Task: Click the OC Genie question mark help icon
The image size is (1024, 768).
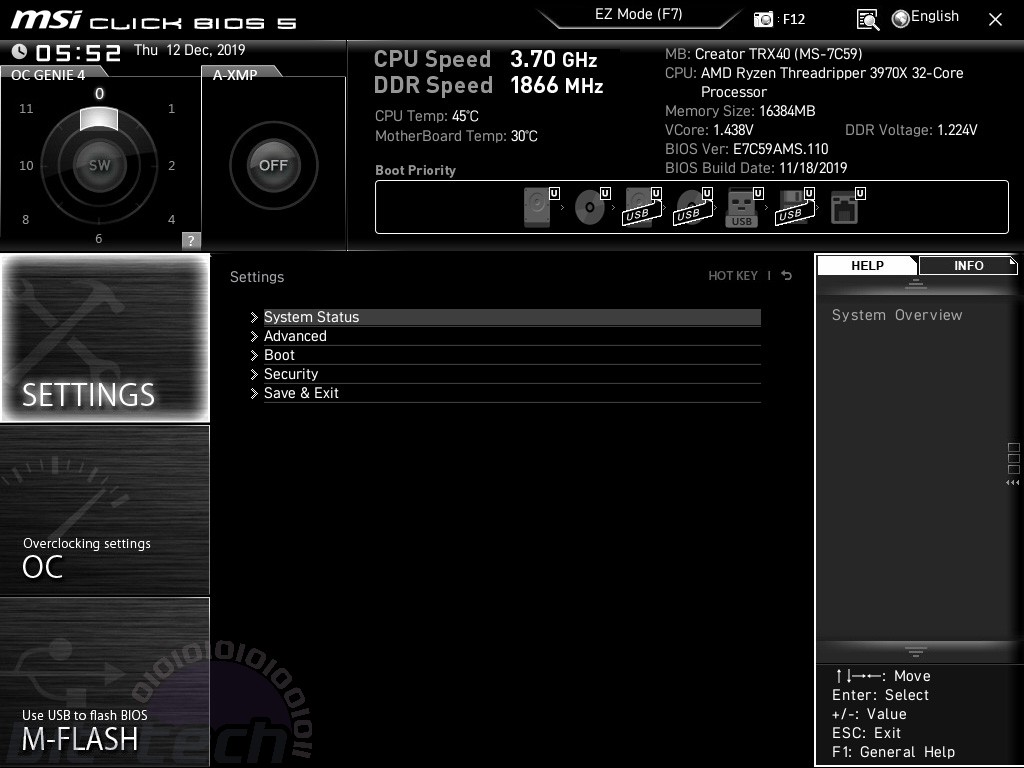Action: point(191,240)
